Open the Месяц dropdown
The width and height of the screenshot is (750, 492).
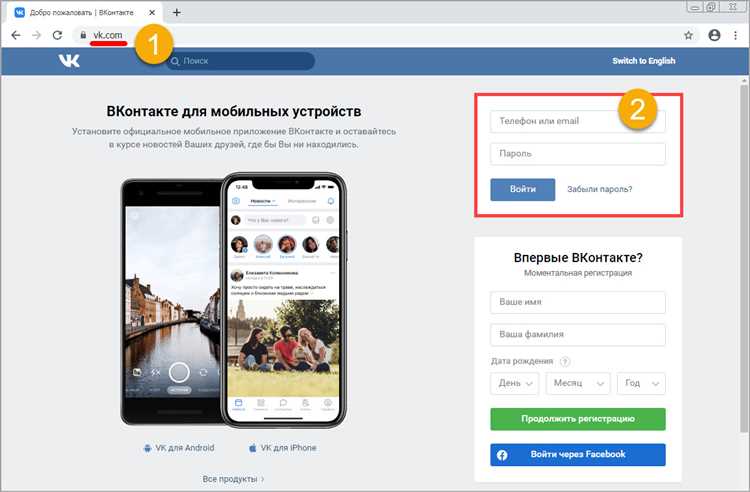coord(578,383)
